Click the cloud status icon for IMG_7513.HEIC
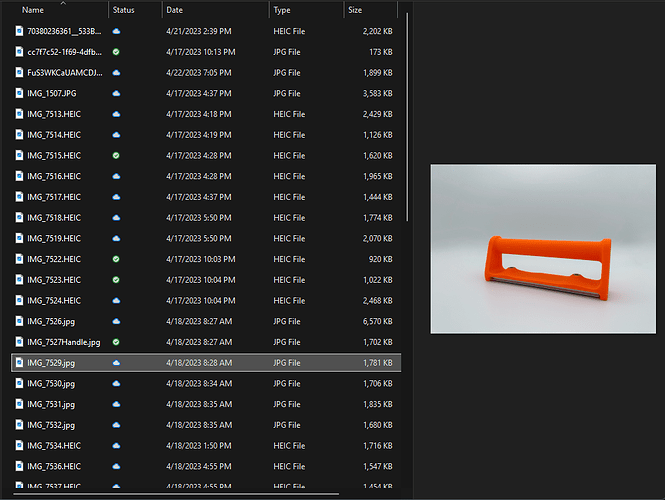This screenshot has width=665, height=500. point(116,114)
